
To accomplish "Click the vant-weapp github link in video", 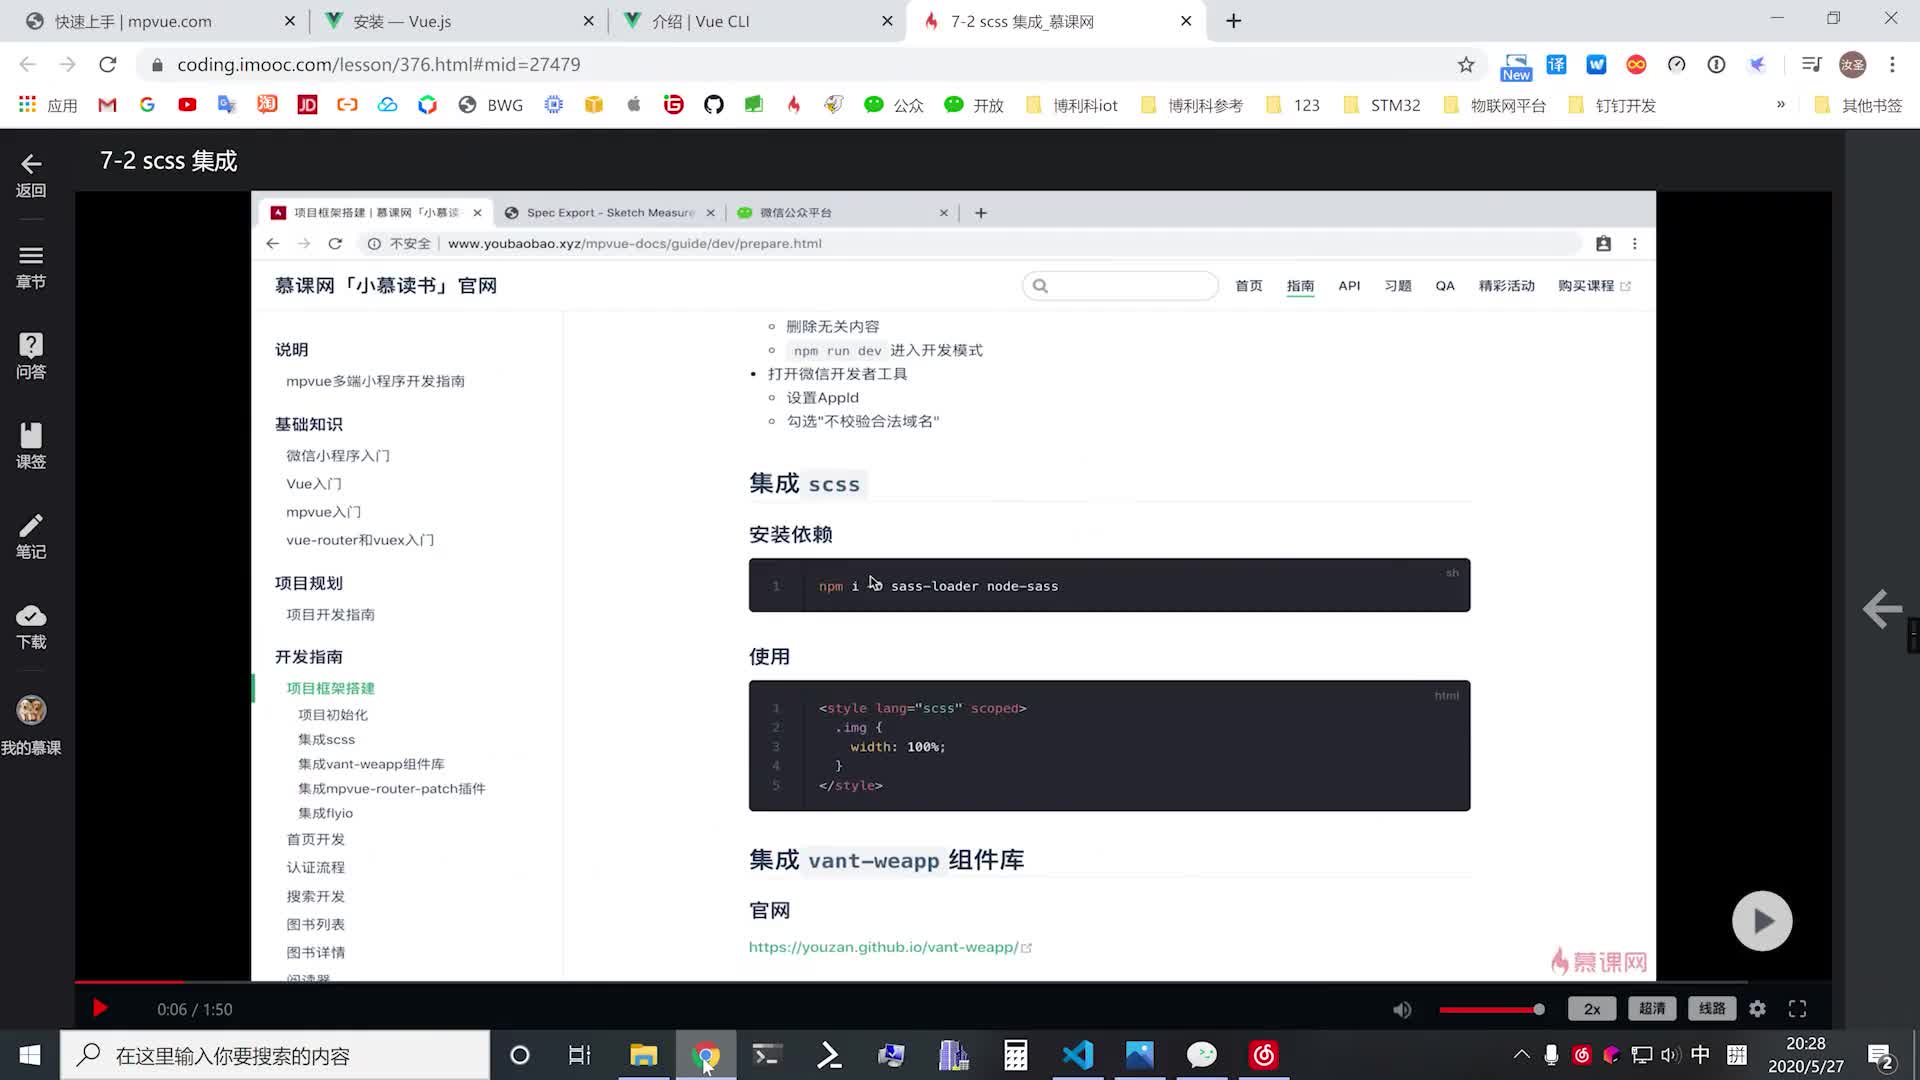I will pos(884,947).
